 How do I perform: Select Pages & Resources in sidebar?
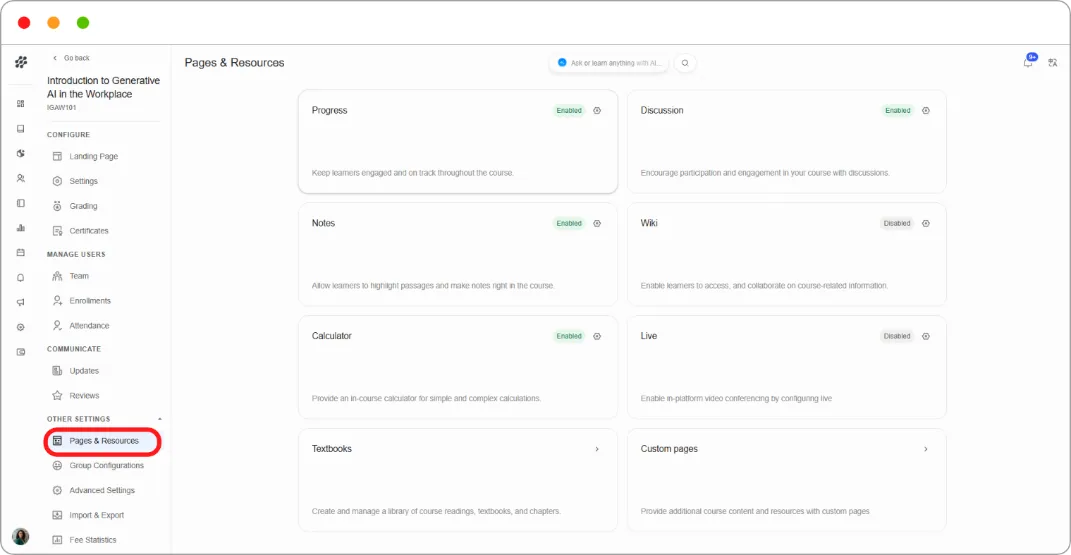pyautogui.click(x=102, y=441)
